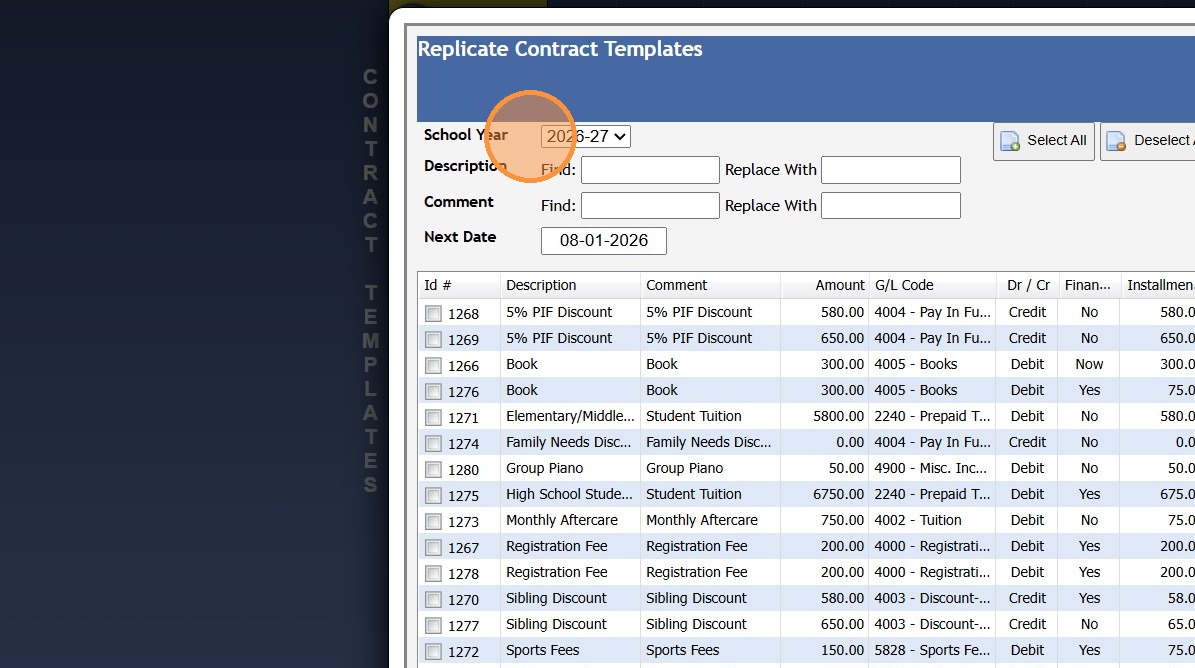1195x668 pixels.
Task: Click Sibling Discount description for Id 1277
Action: coord(570,624)
